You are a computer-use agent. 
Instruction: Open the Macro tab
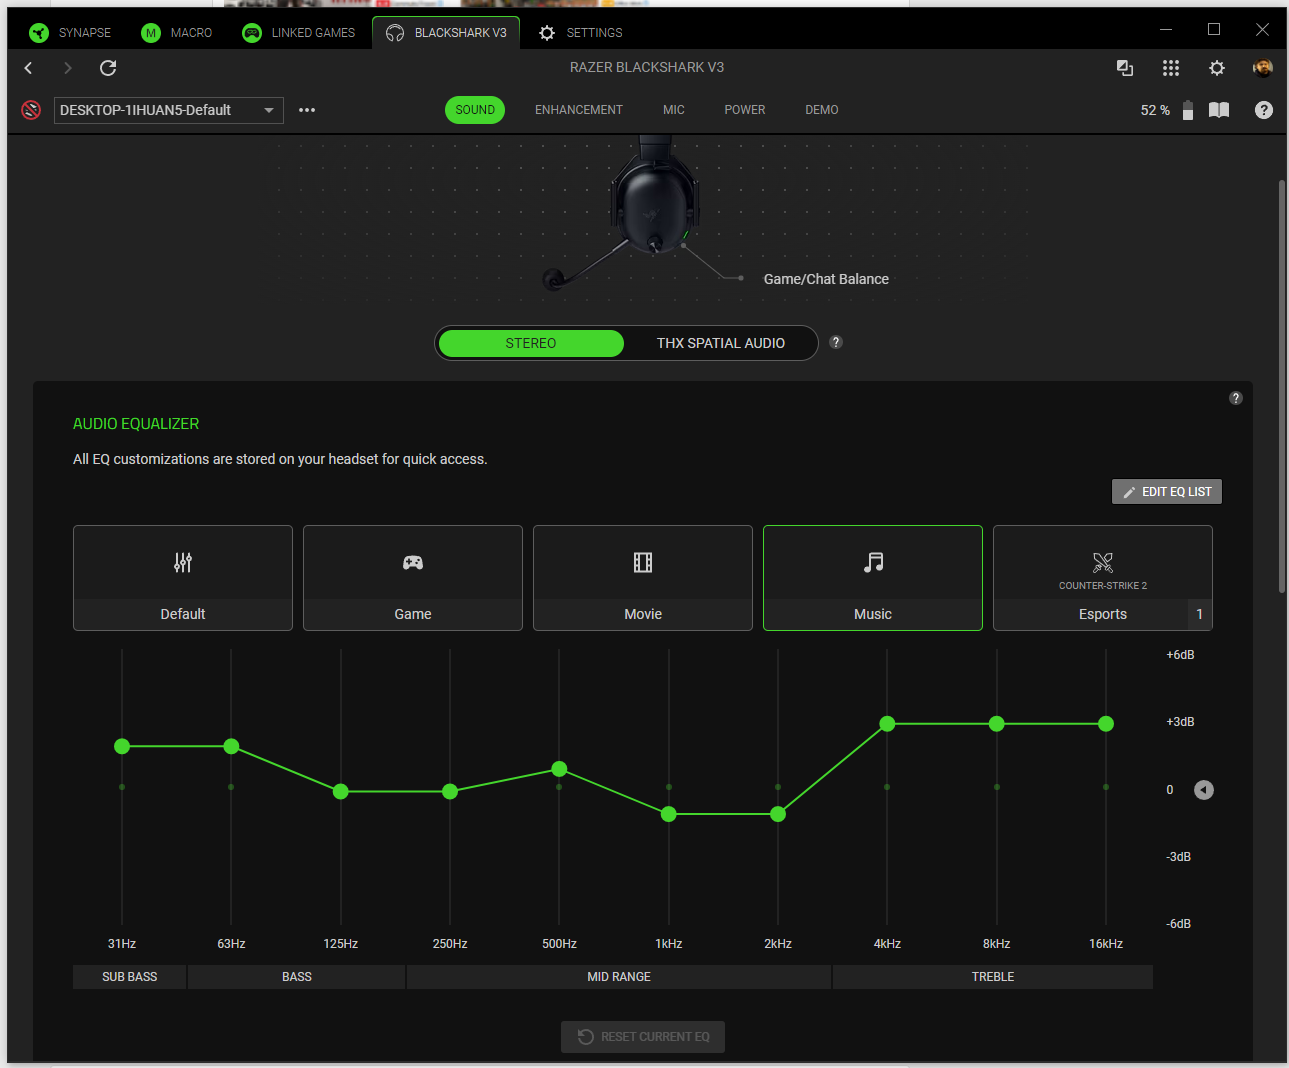(177, 33)
